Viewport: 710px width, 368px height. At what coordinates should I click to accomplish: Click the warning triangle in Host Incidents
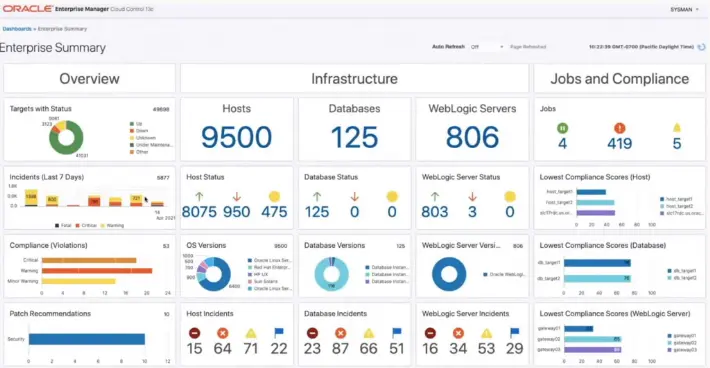point(251,333)
